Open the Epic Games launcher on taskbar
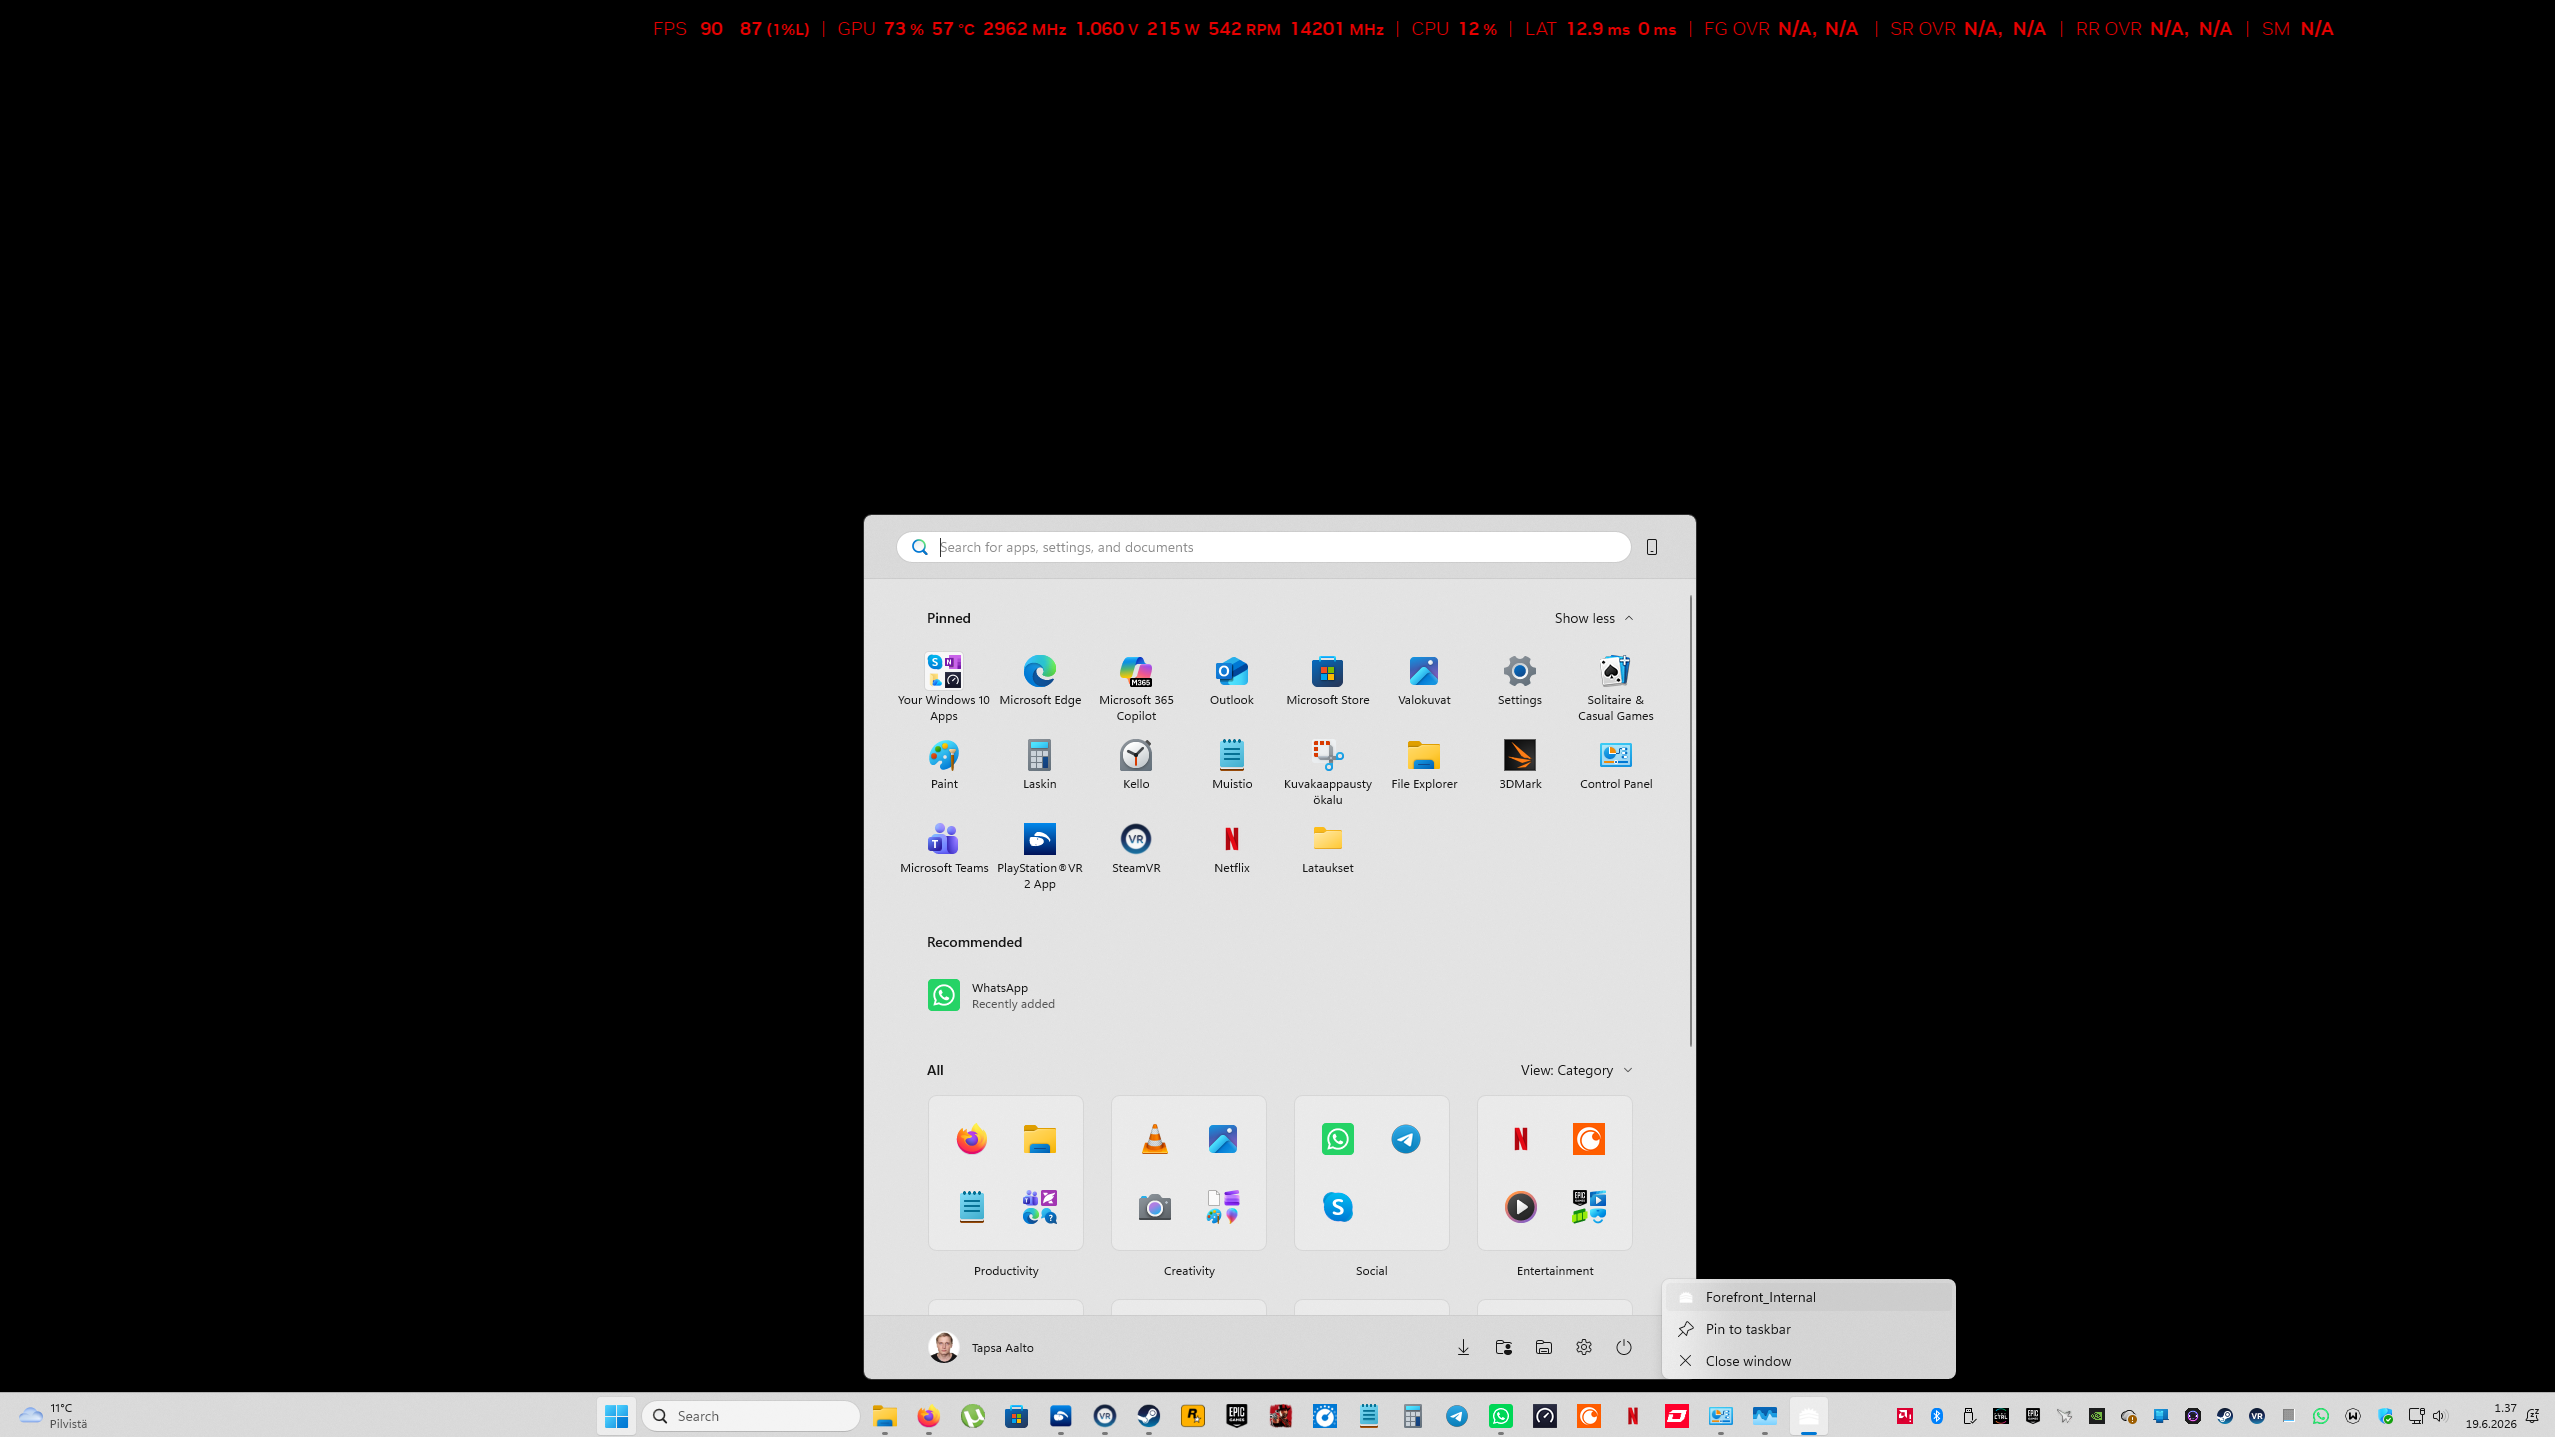The width and height of the screenshot is (2555, 1437). (x=1236, y=1416)
